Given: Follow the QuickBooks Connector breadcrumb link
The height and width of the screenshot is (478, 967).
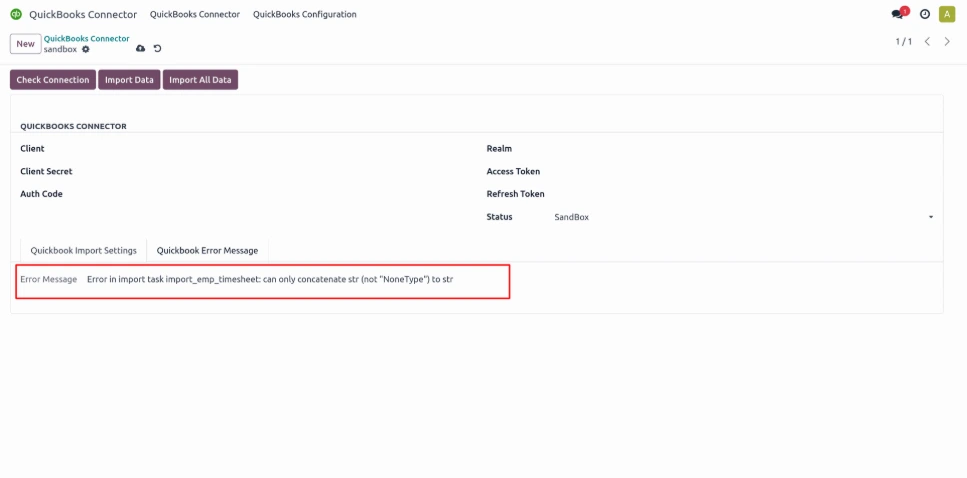Looking at the screenshot, I should pos(86,38).
